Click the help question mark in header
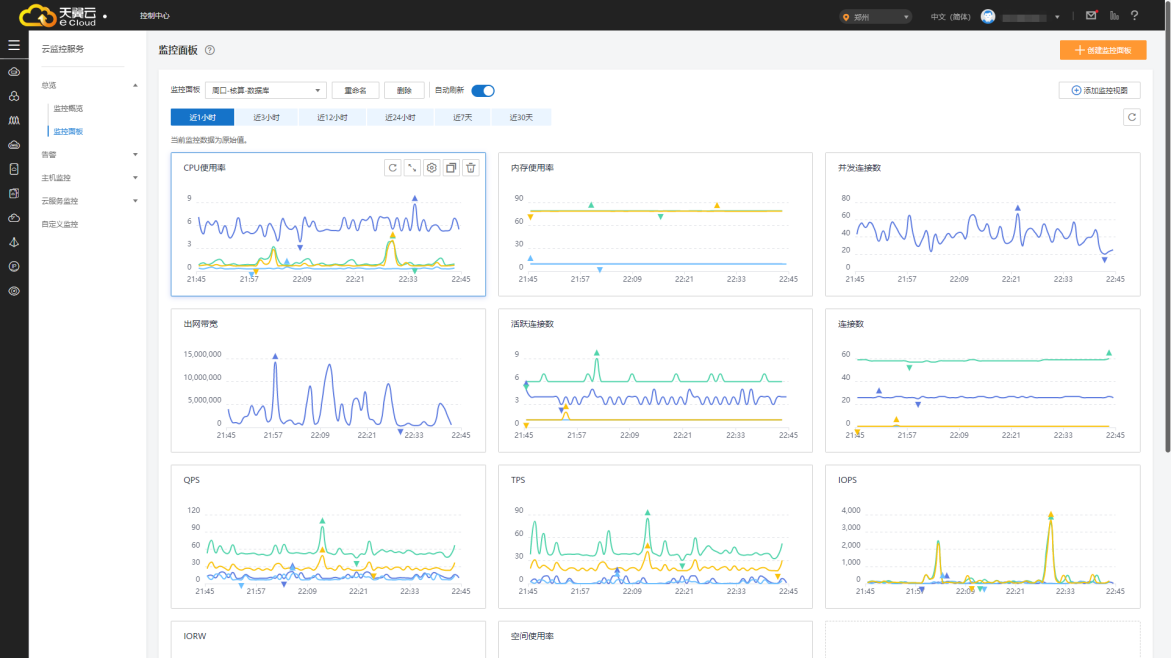1171x658 pixels. tap(1134, 16)
